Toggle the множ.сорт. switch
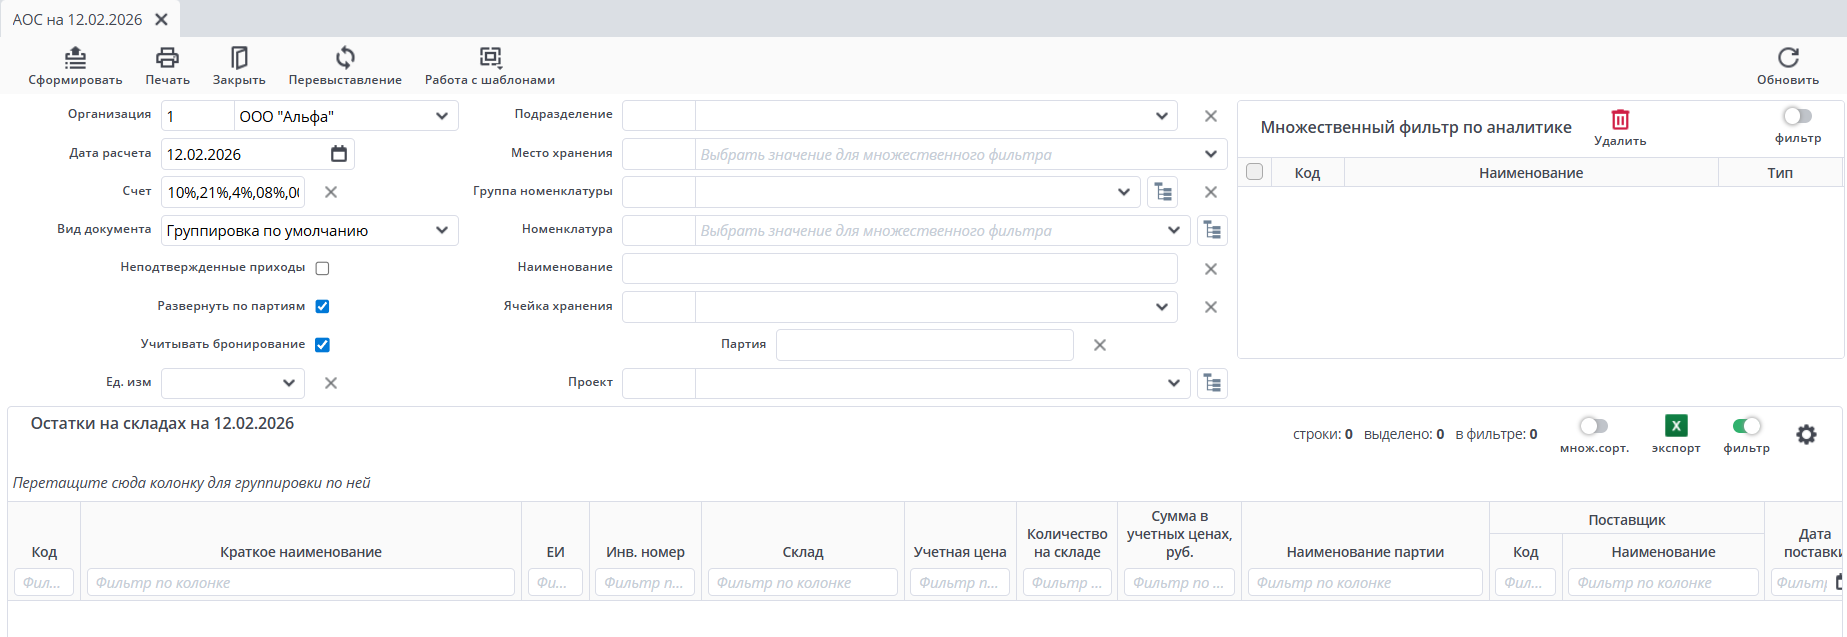The image size is (1847, 637). 1594,427
